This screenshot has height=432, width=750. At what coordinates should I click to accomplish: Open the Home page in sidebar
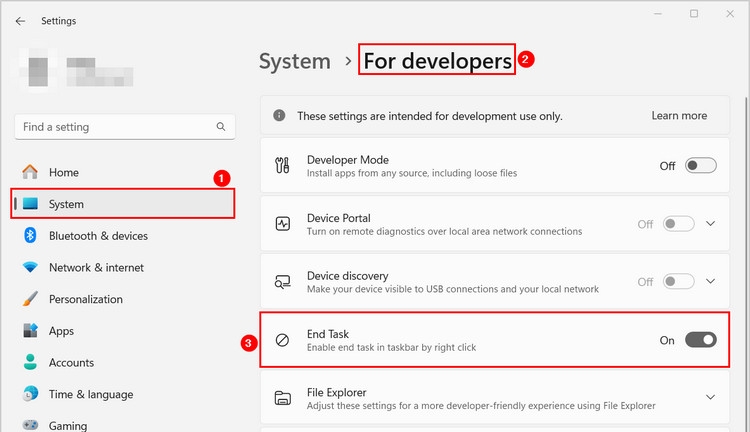point(124,172)
